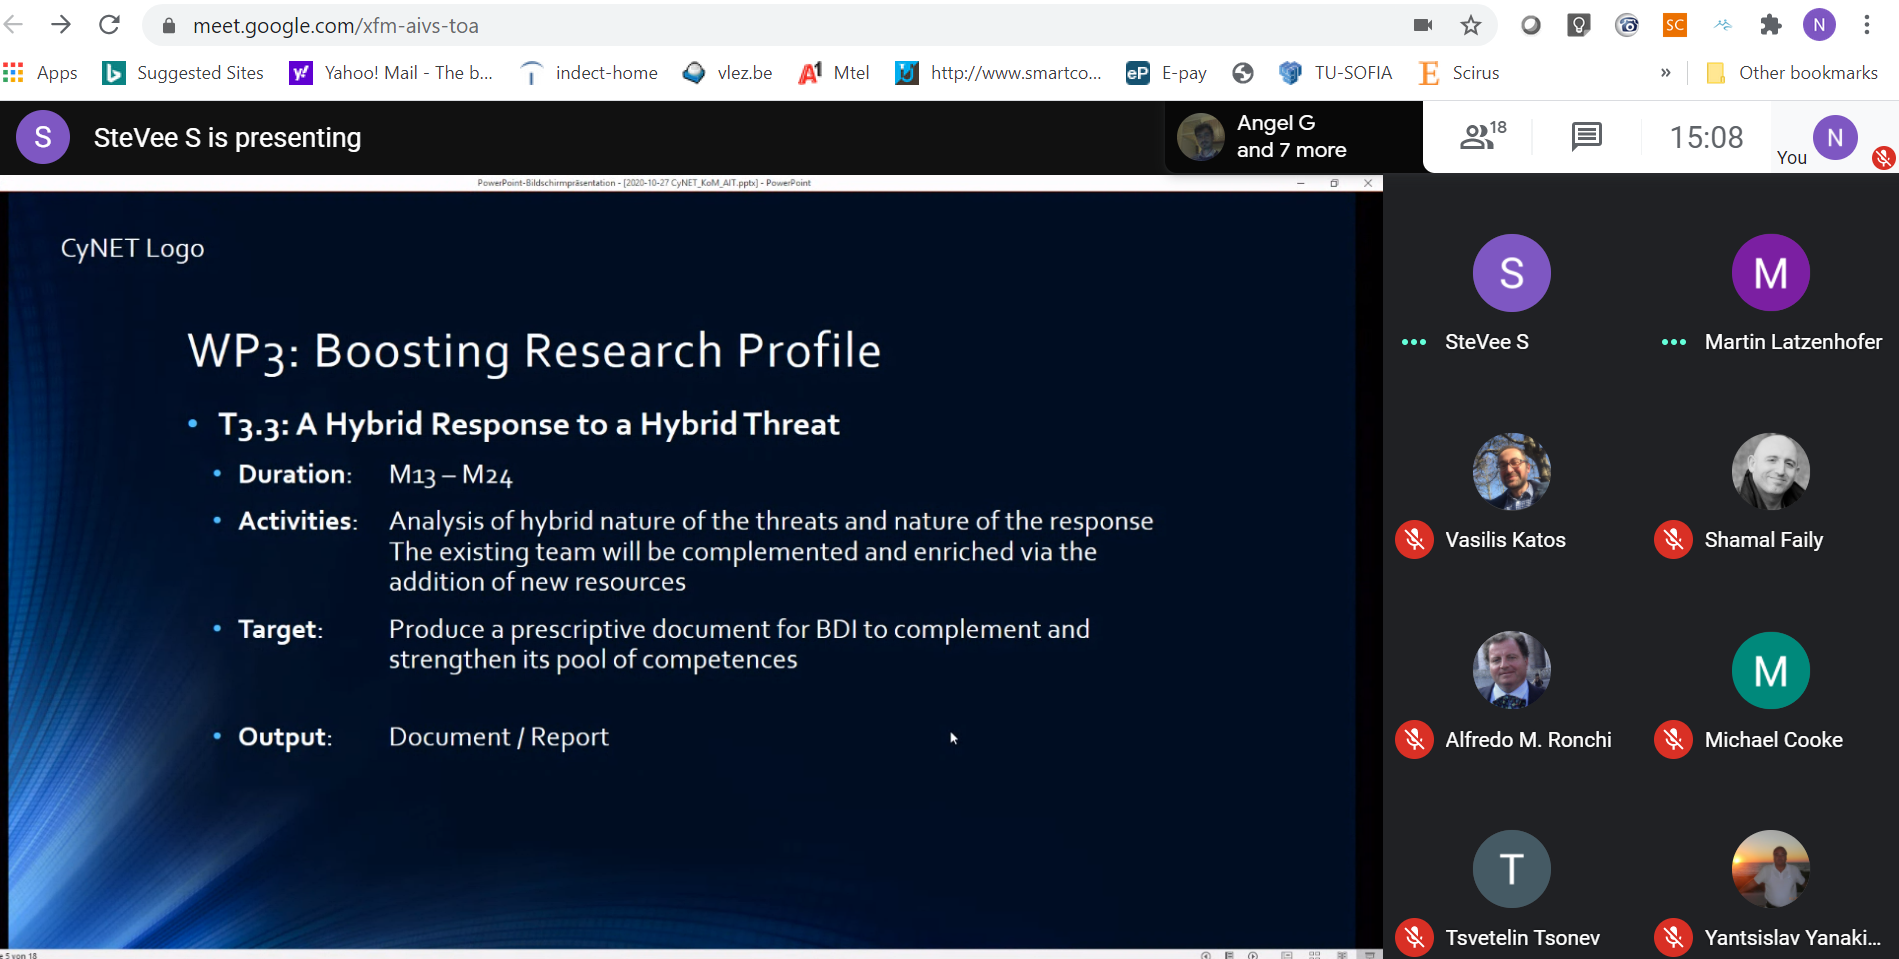The image size is (1899, 959).
Task: Click the speaking dots beside SteVee S
Action: pyautogui.click(x=1414, y=342)
